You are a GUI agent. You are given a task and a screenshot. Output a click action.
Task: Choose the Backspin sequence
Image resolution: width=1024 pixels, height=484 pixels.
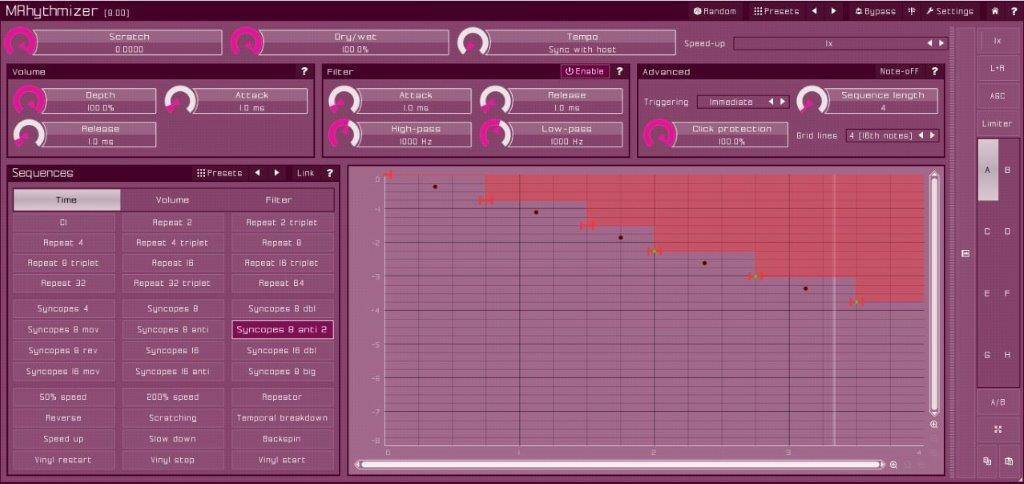[x=282, y=439]
